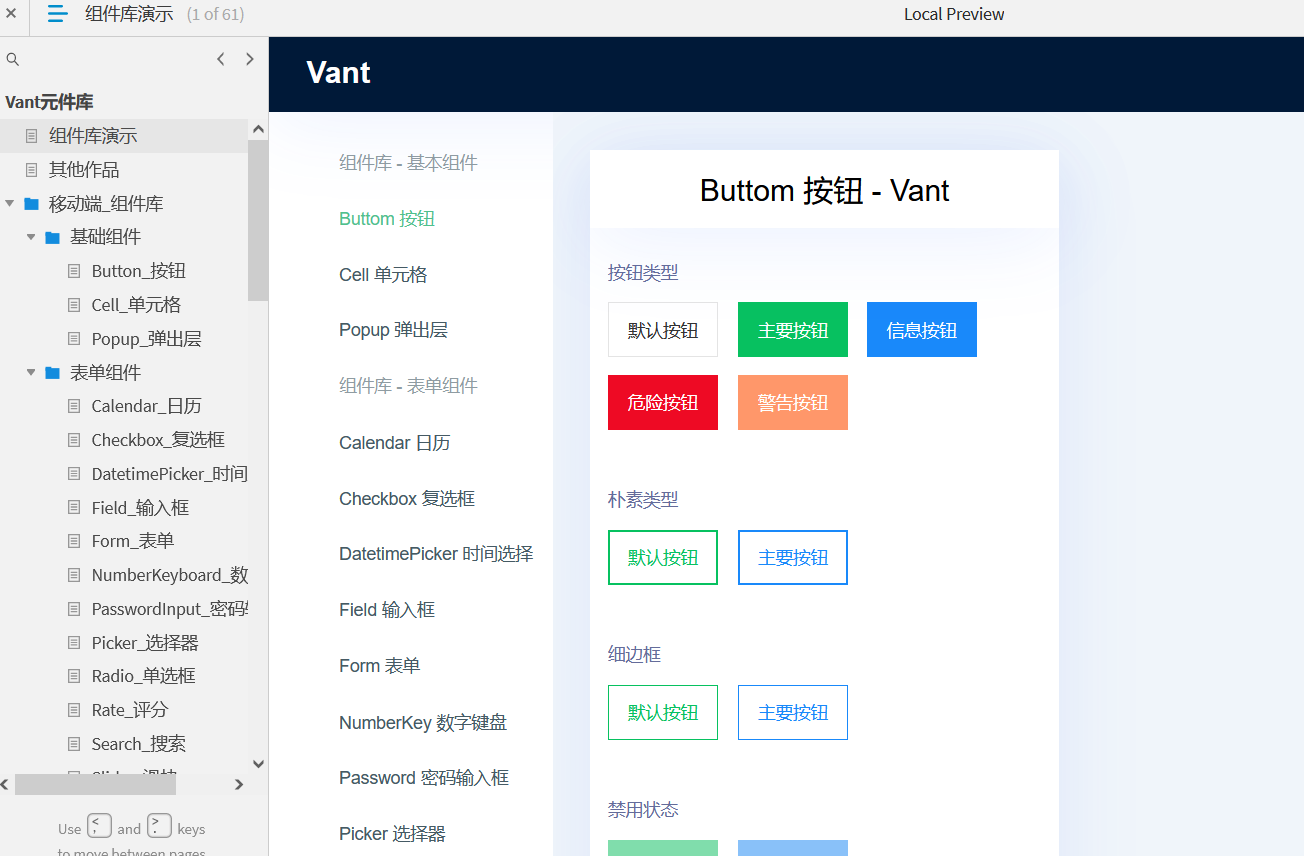Image resolution: width=1304 pixels, height=856 pixels.
Task: Click green outlined 默认按钮 under 朴素类型
Action: coord(663,558)
